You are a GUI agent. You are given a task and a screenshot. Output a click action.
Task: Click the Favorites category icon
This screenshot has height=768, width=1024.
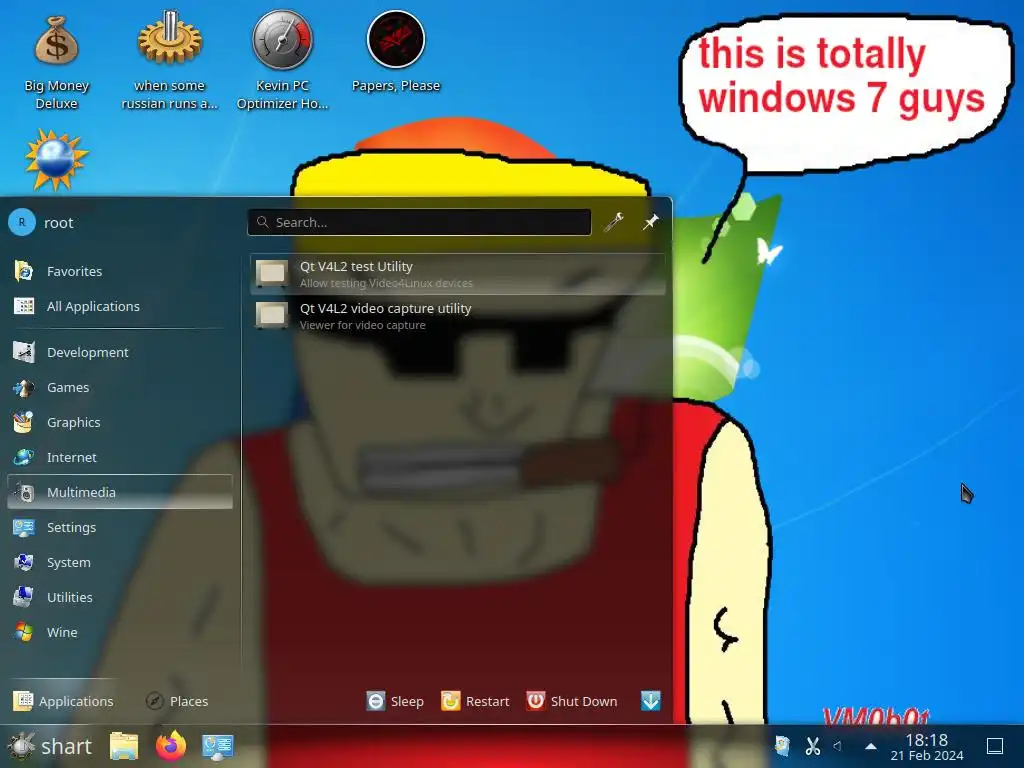pos(24,271)
